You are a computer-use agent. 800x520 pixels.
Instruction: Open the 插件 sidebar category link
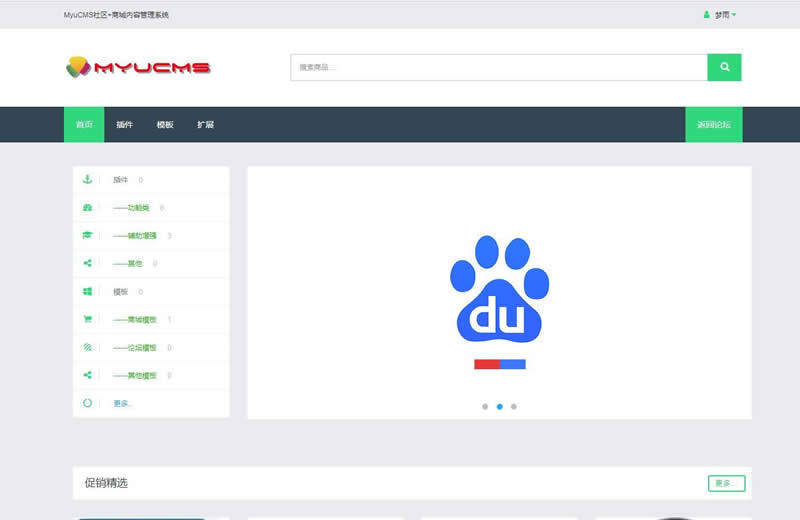[x=120, y=180]
